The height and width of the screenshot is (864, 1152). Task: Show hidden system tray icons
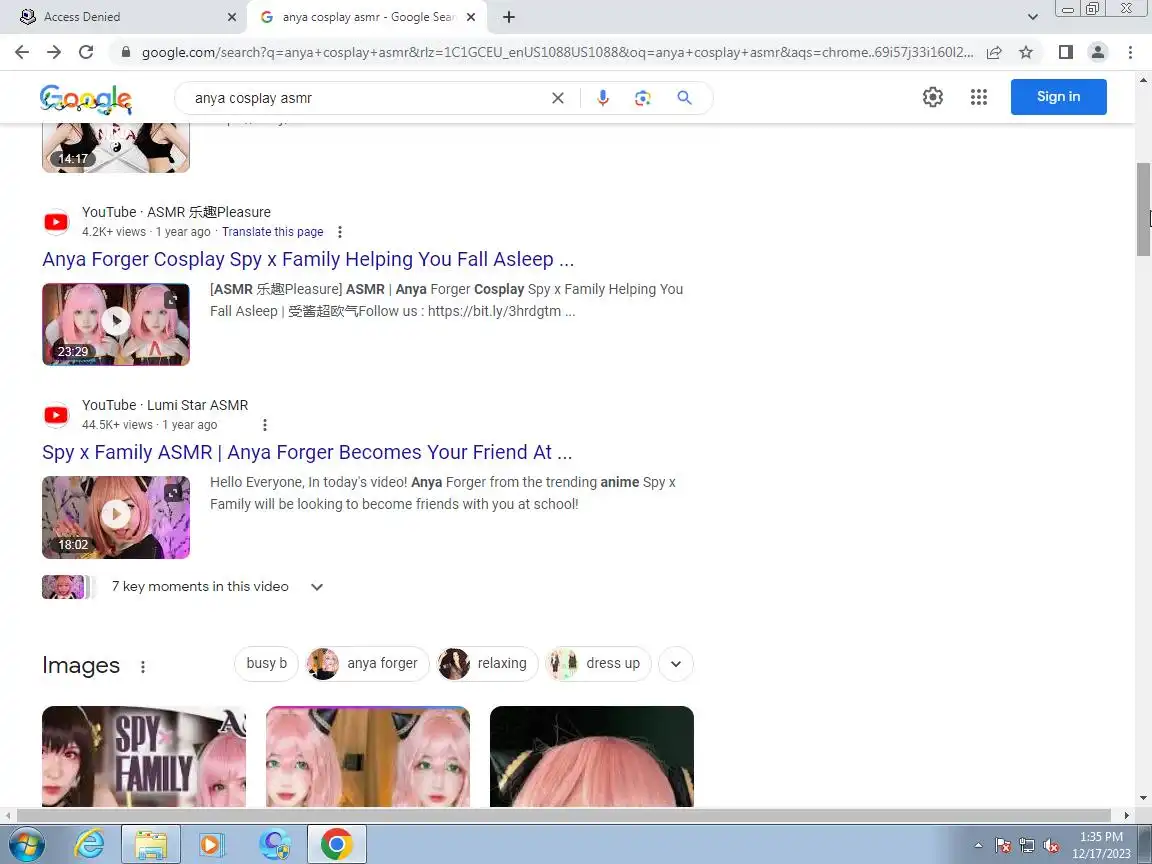[x=978, y=846]
